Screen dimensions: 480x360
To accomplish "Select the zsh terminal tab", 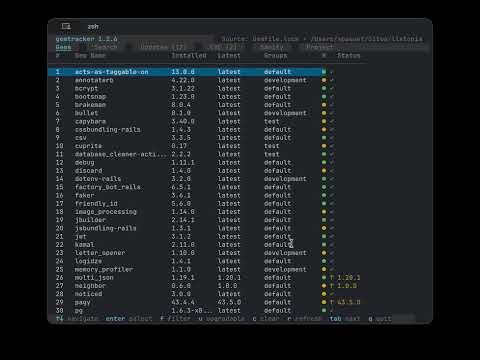I will point(93,27).
